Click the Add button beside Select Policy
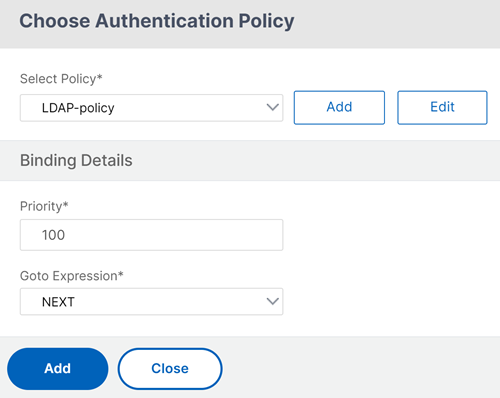500x398 pixels. pyautogui.click(x=339, y=107)
